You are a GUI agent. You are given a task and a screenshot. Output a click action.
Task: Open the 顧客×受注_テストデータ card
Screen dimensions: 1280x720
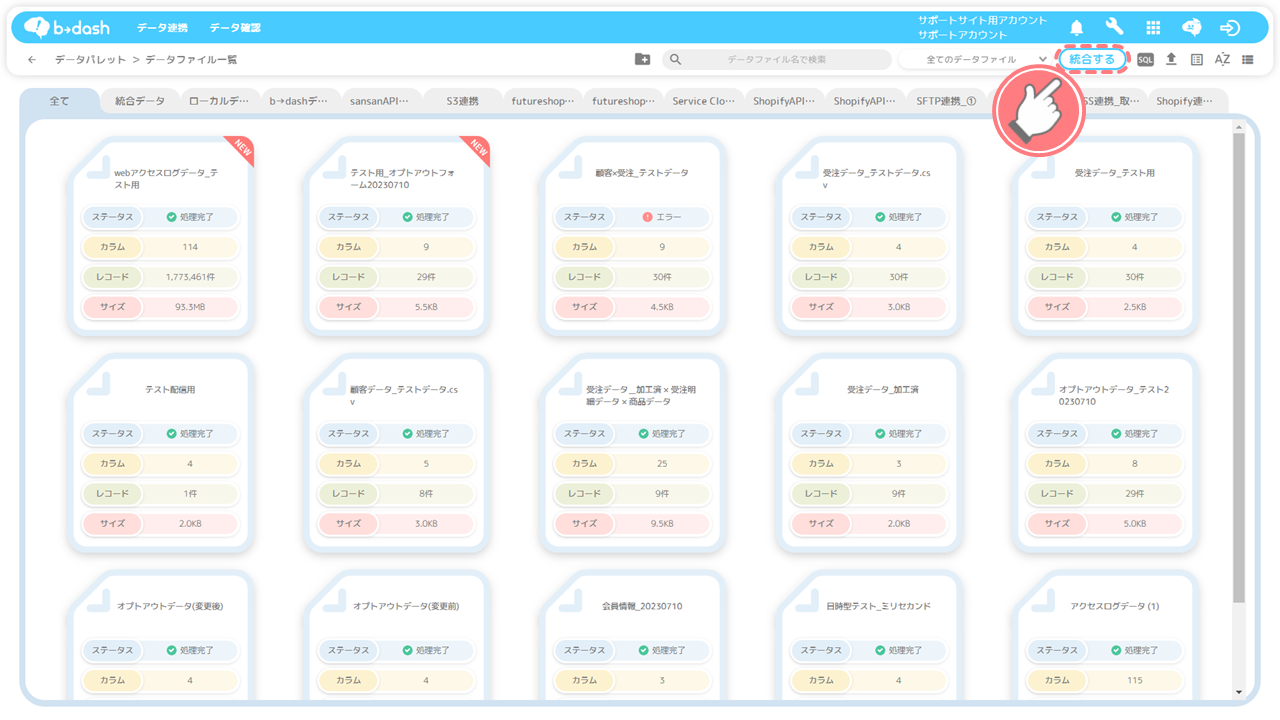point(634,236)
